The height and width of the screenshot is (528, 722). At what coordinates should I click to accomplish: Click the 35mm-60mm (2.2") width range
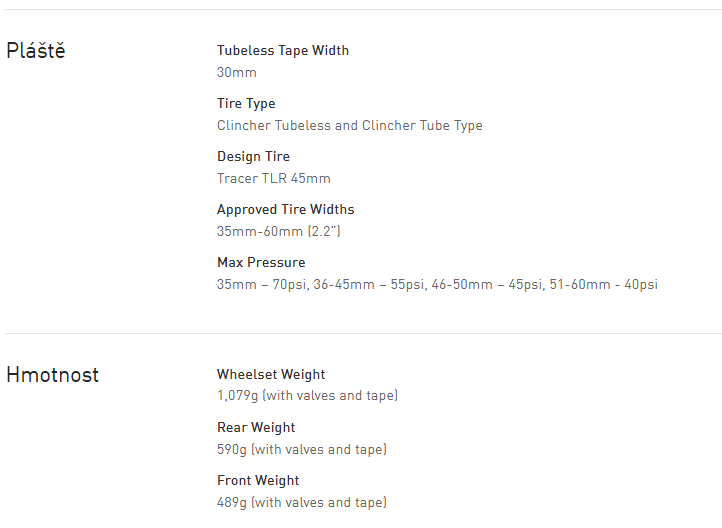click(280, 231)
